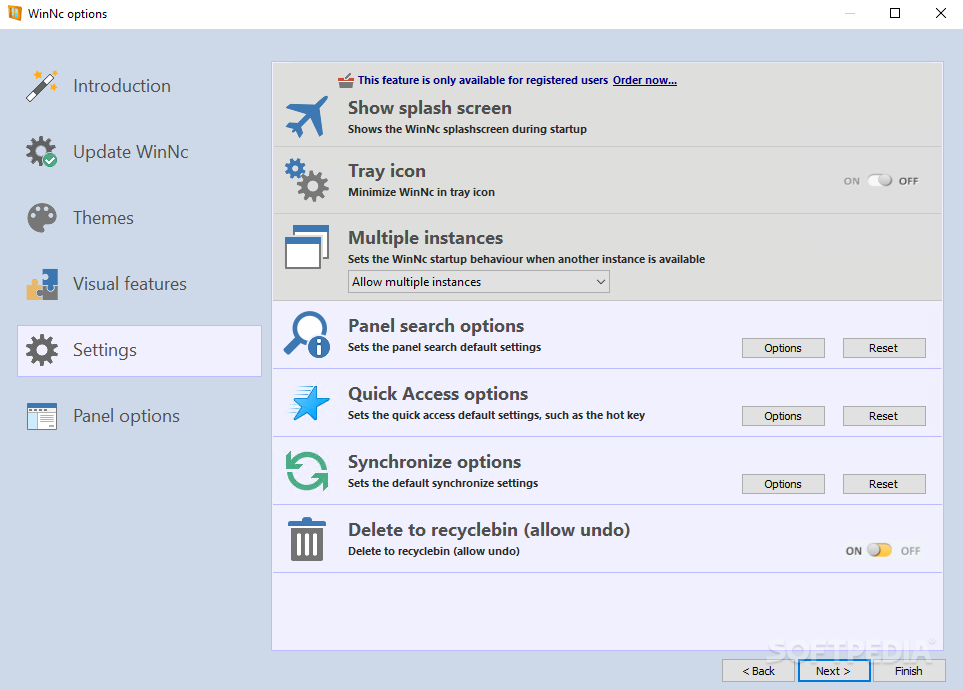Click 'Minimize WinNc in tray icon' text
963x690 pixels.
[421, 192]
